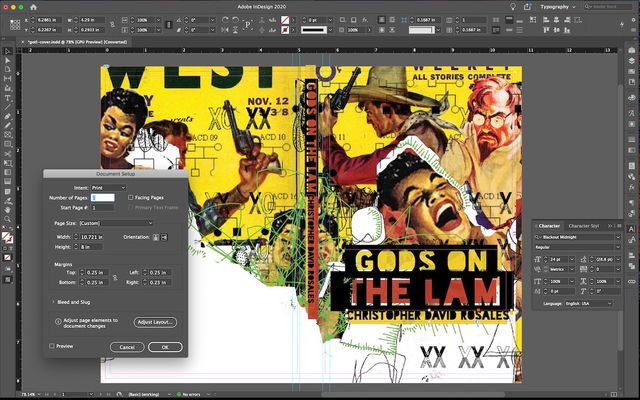Select the Eyedropper tool
Image resolution: width=640 pixels, height=400 pixels.
[7, 201]
